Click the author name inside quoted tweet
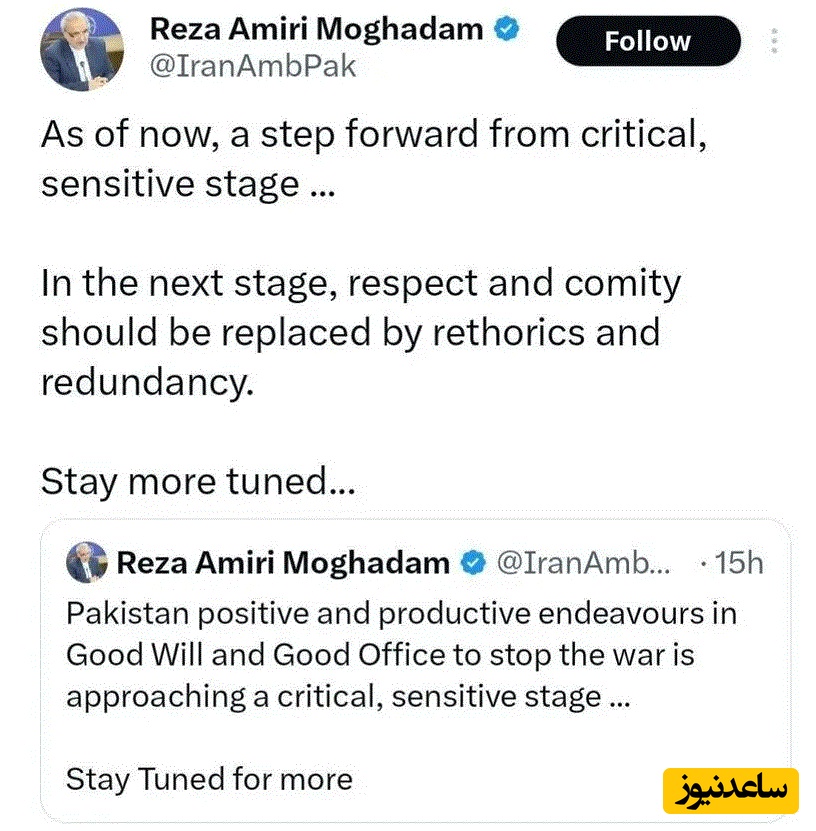The image size is (816, 831). 283,563
